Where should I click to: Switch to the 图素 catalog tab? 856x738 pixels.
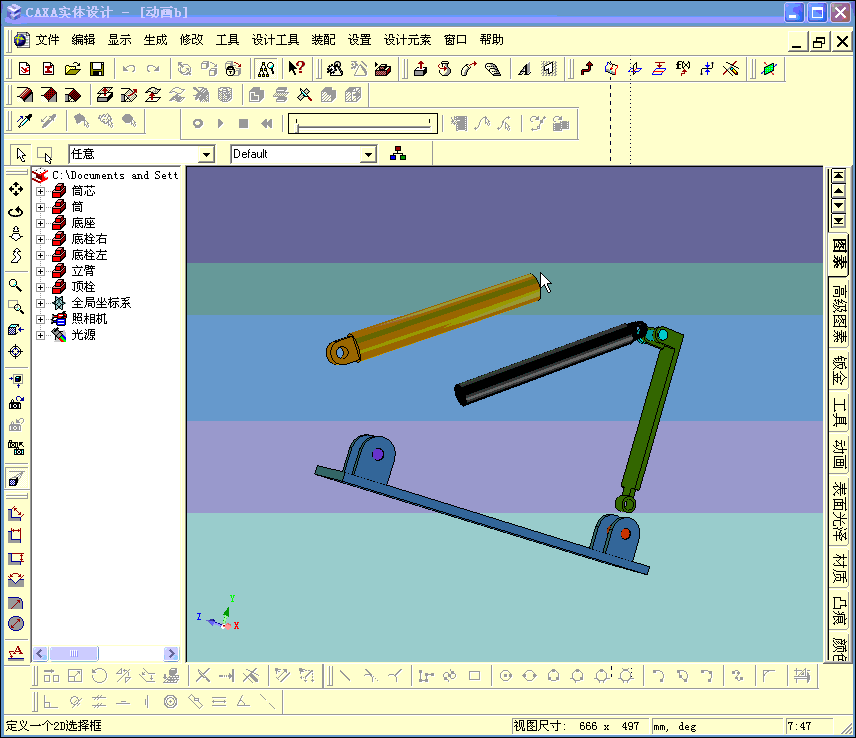point(839,254)
